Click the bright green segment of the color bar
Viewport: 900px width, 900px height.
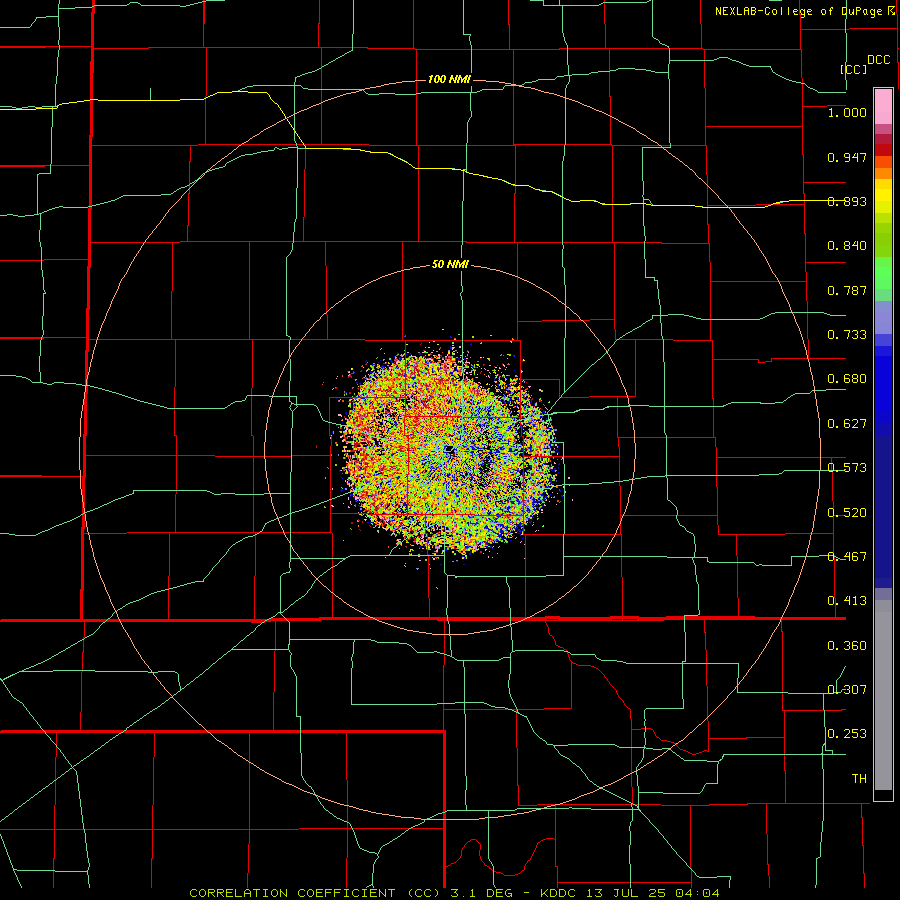click(x=883, y=273)
